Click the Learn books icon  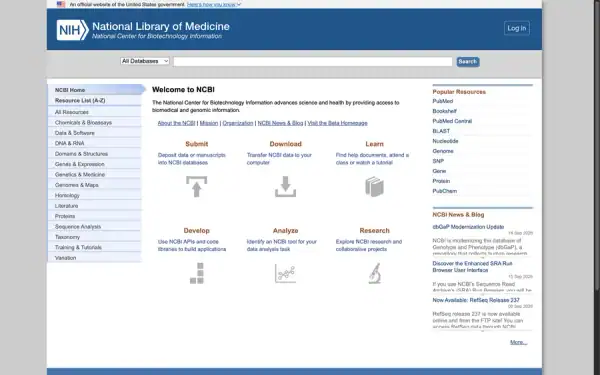click(x=374, y=186)
